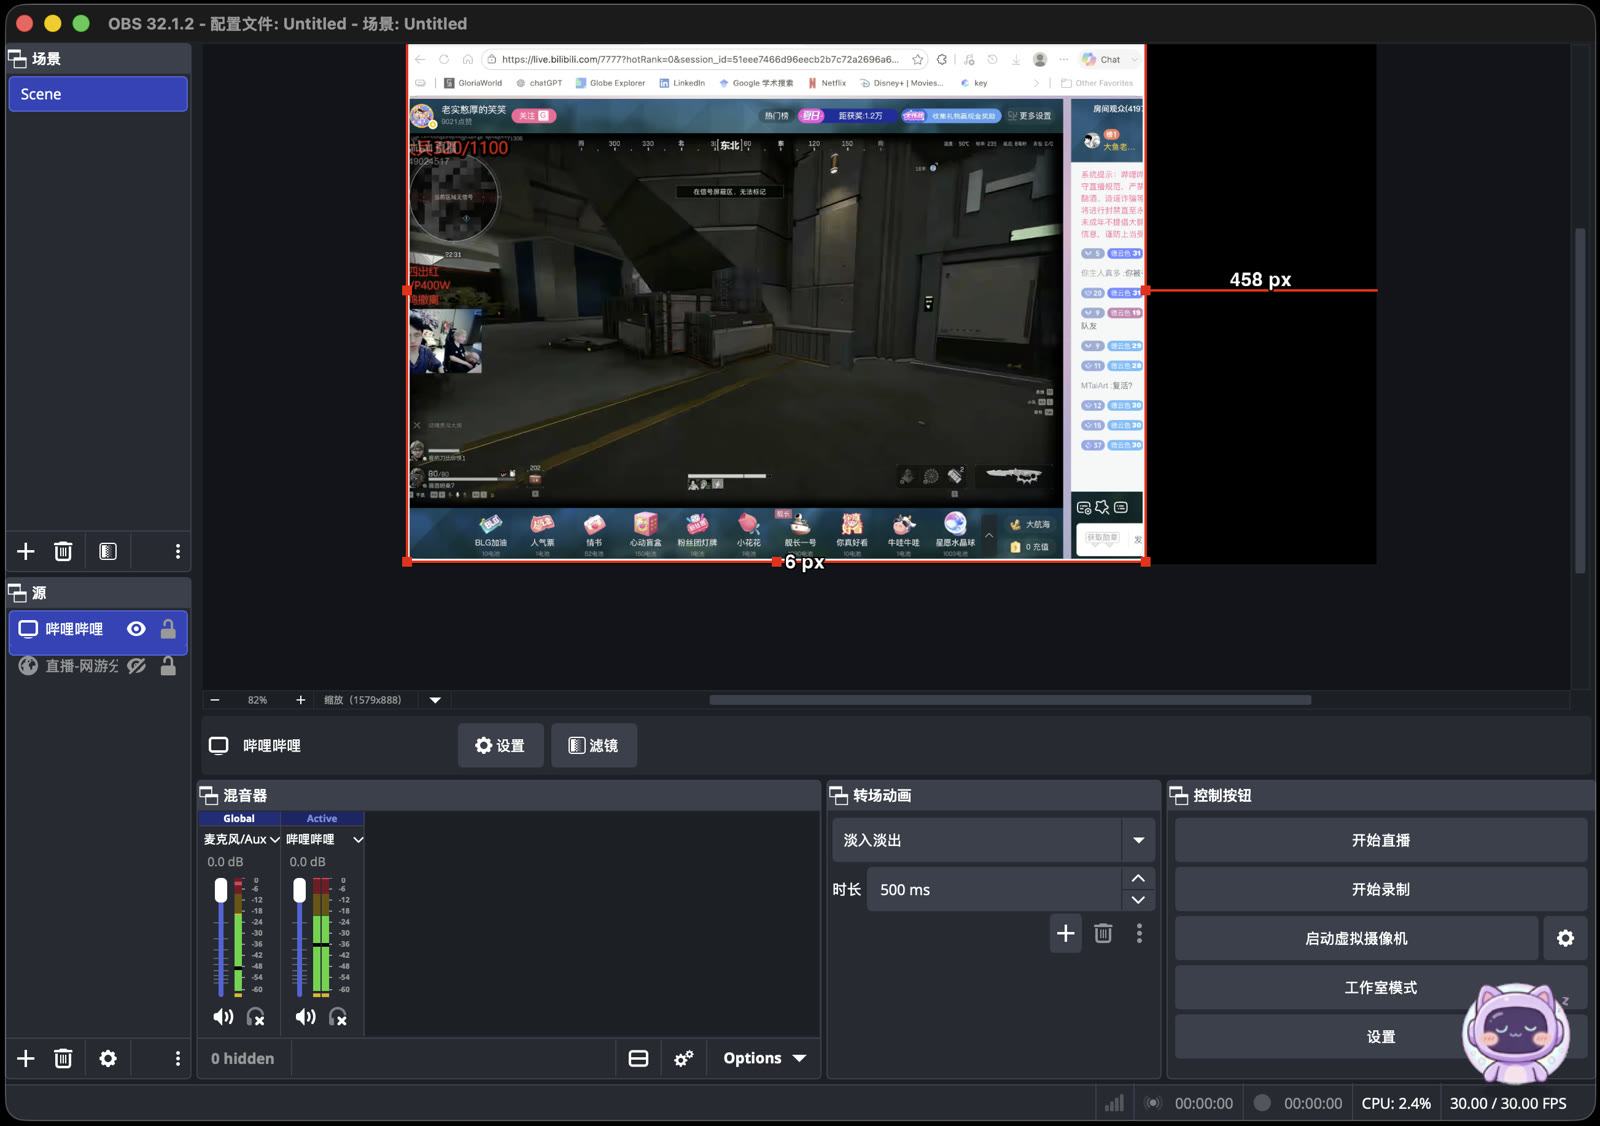Click the recording status dot icon

pos(1262,1102)
